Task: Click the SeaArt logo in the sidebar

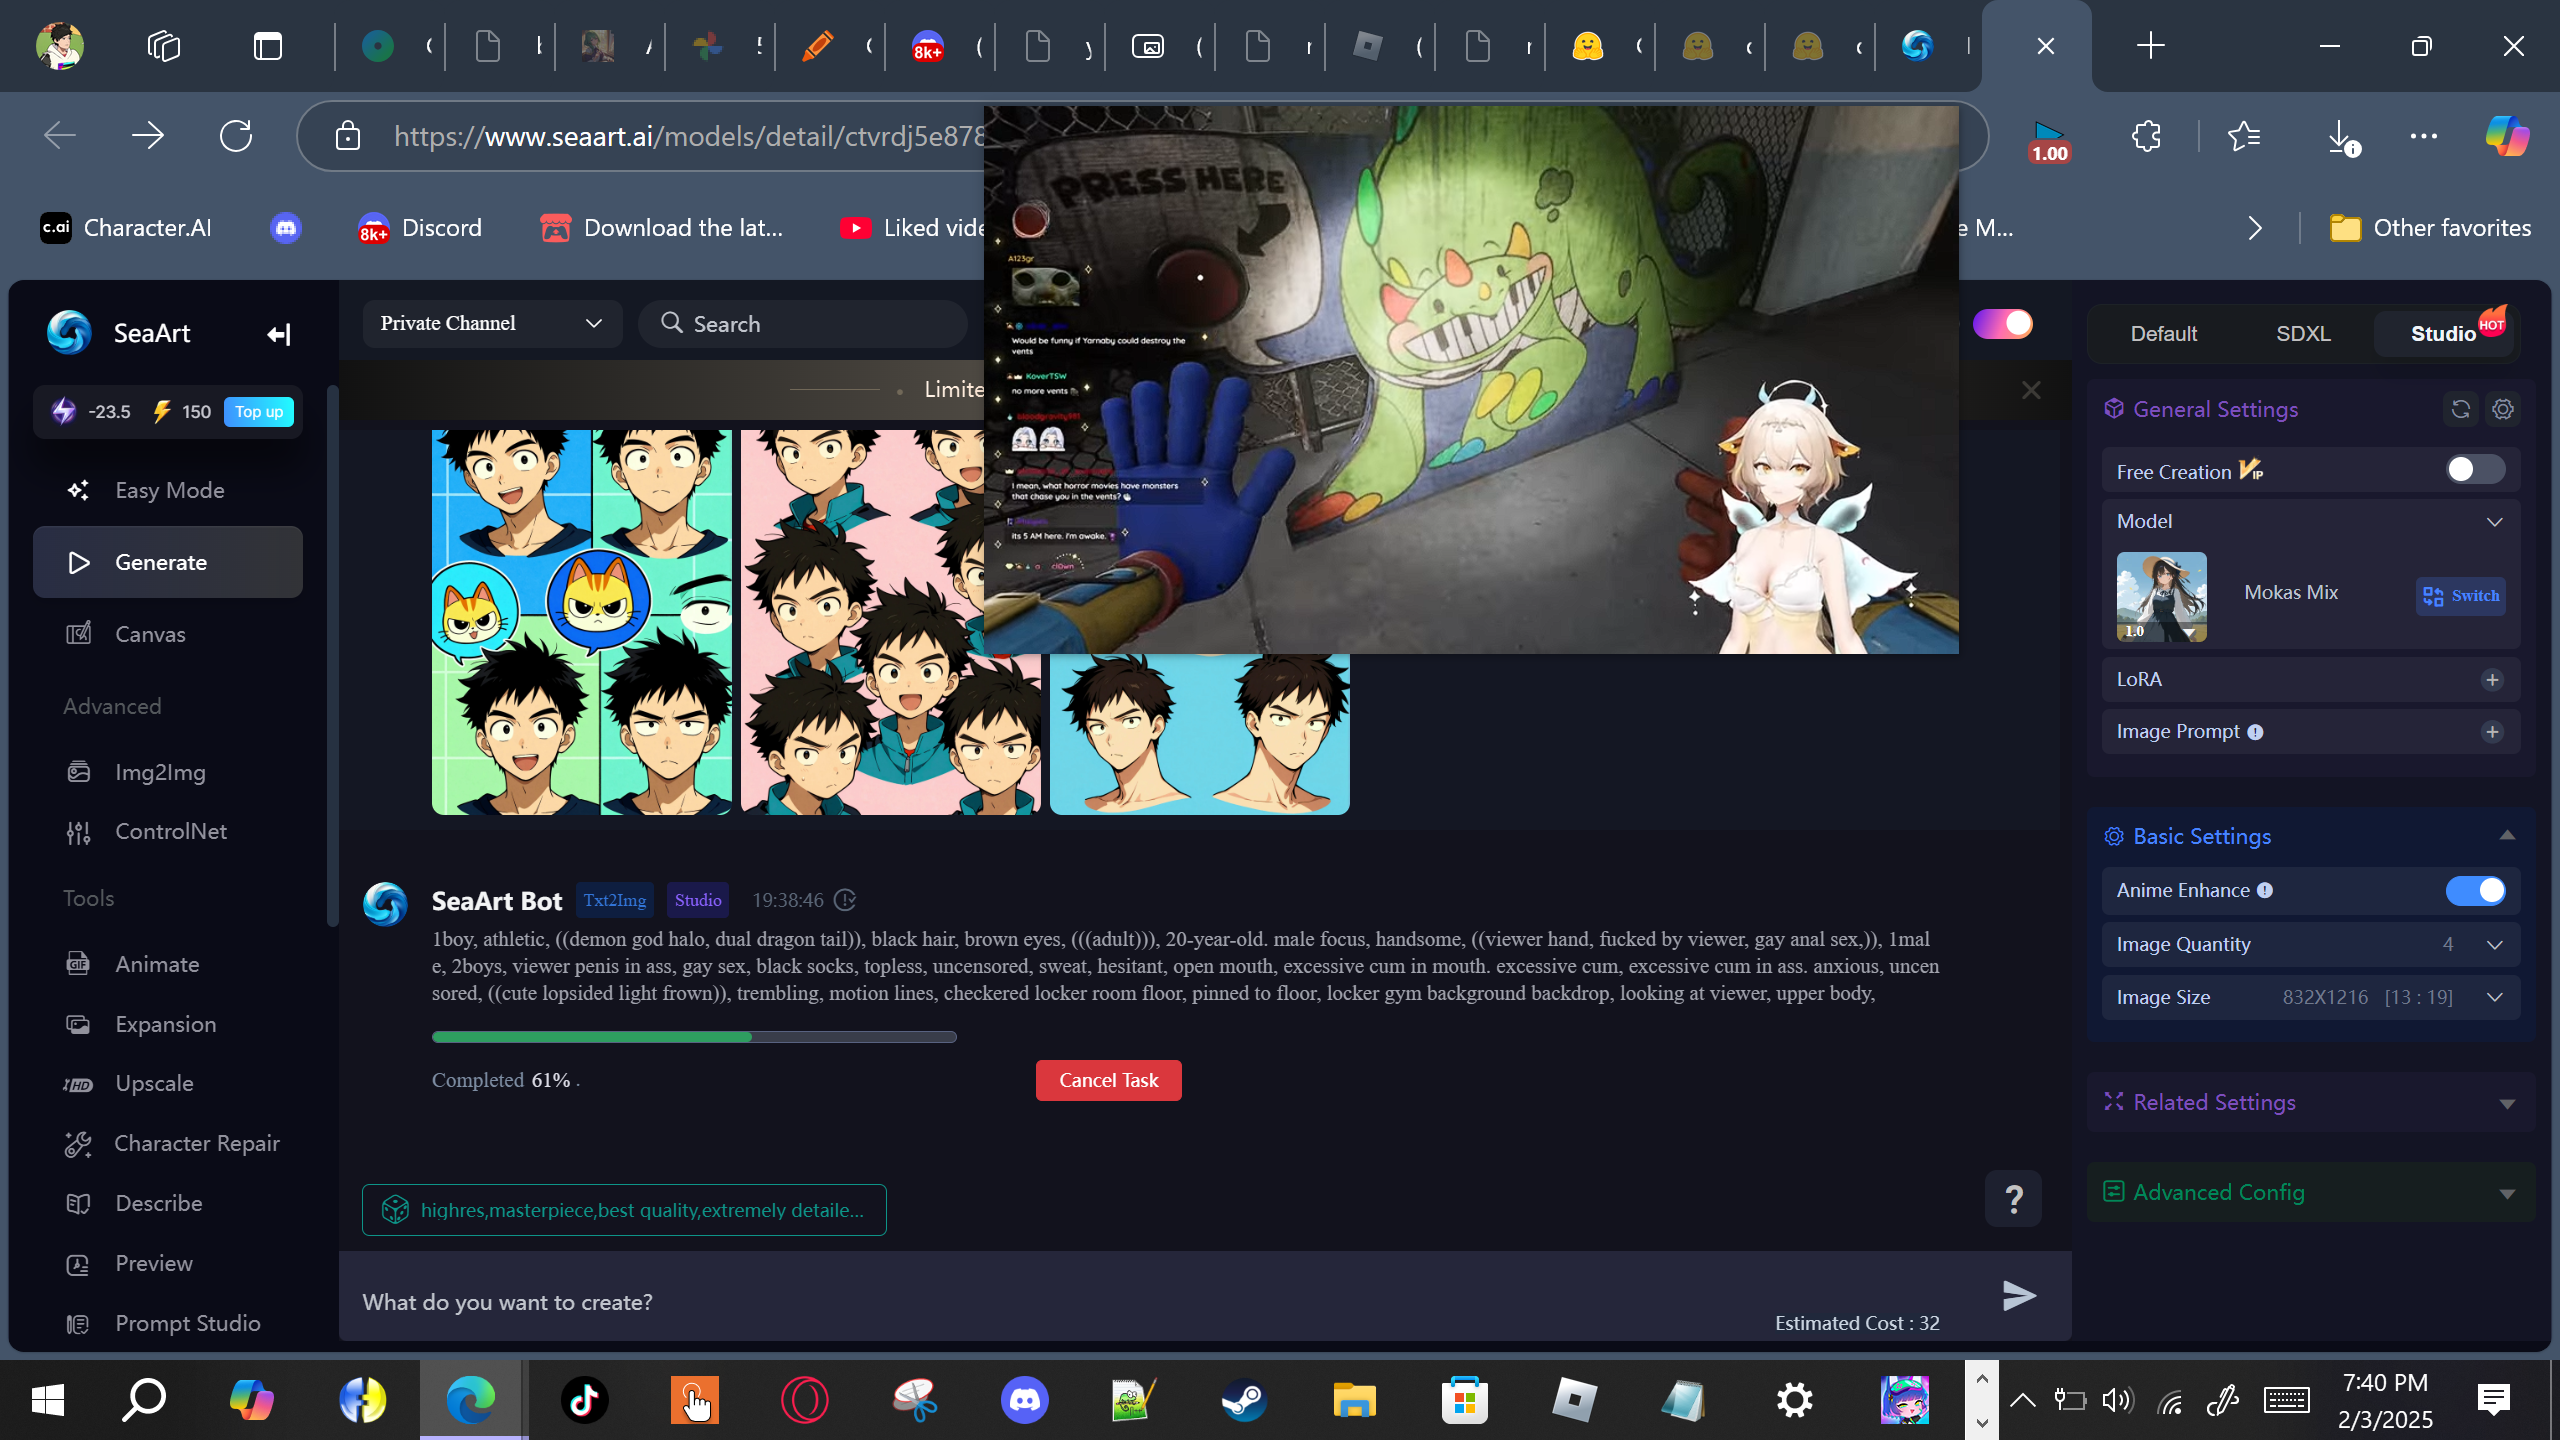Action: coord(69,333)
